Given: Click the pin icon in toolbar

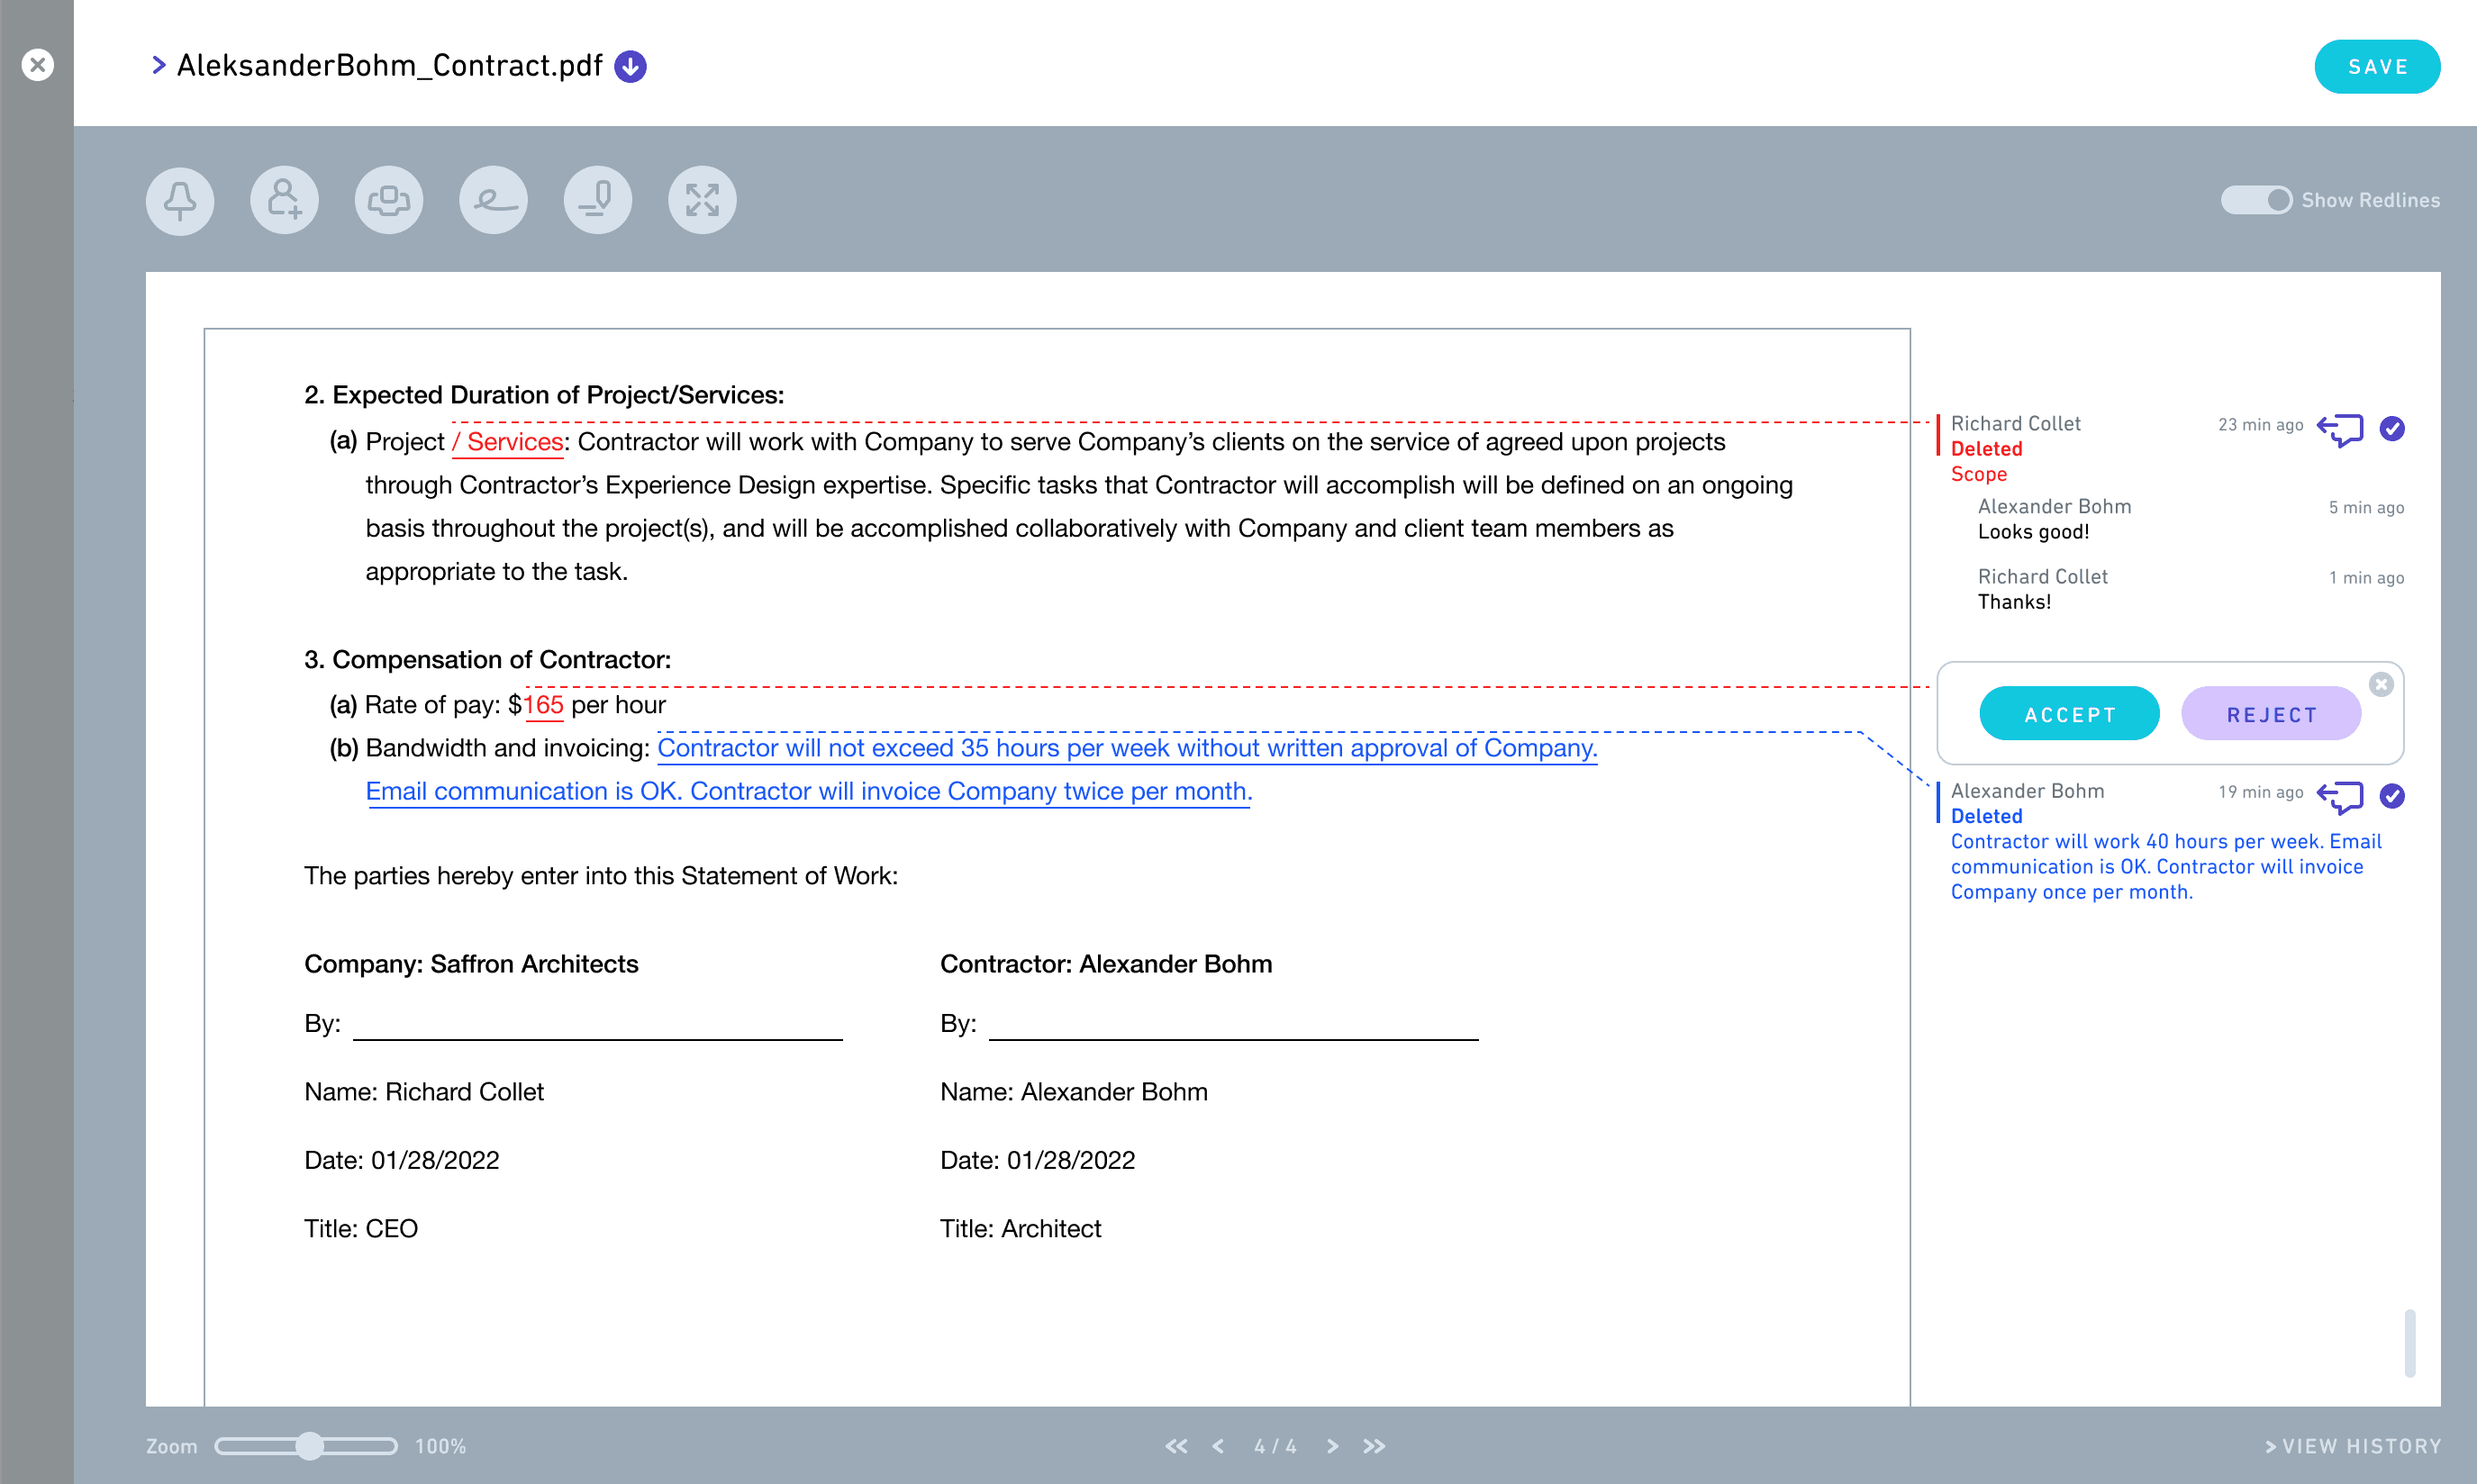Looking at the screenshot, I should [x=180, y=200].
